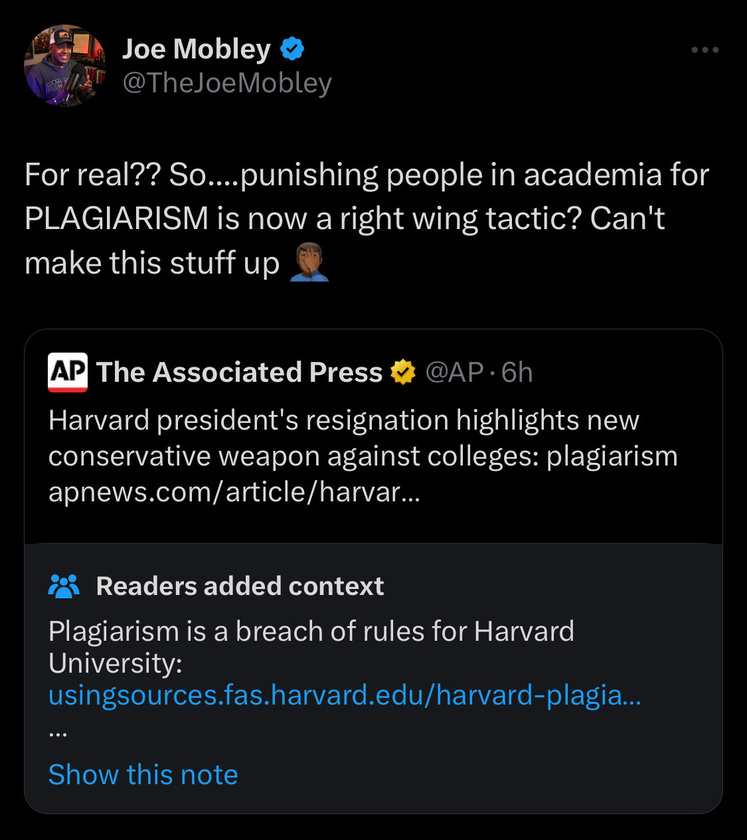This screenshot has width=747, height=840.
Task: Click the quoted Harvard president resignation text
Action: (363, 438)
